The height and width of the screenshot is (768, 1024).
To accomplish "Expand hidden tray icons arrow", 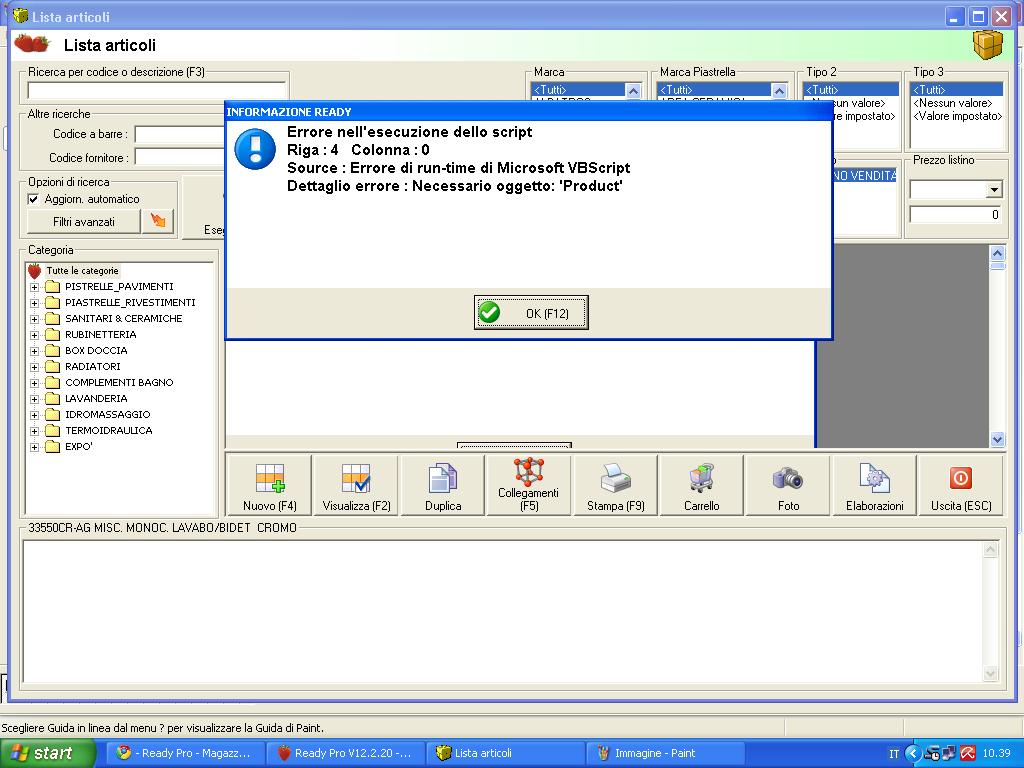I will point(913,754).
